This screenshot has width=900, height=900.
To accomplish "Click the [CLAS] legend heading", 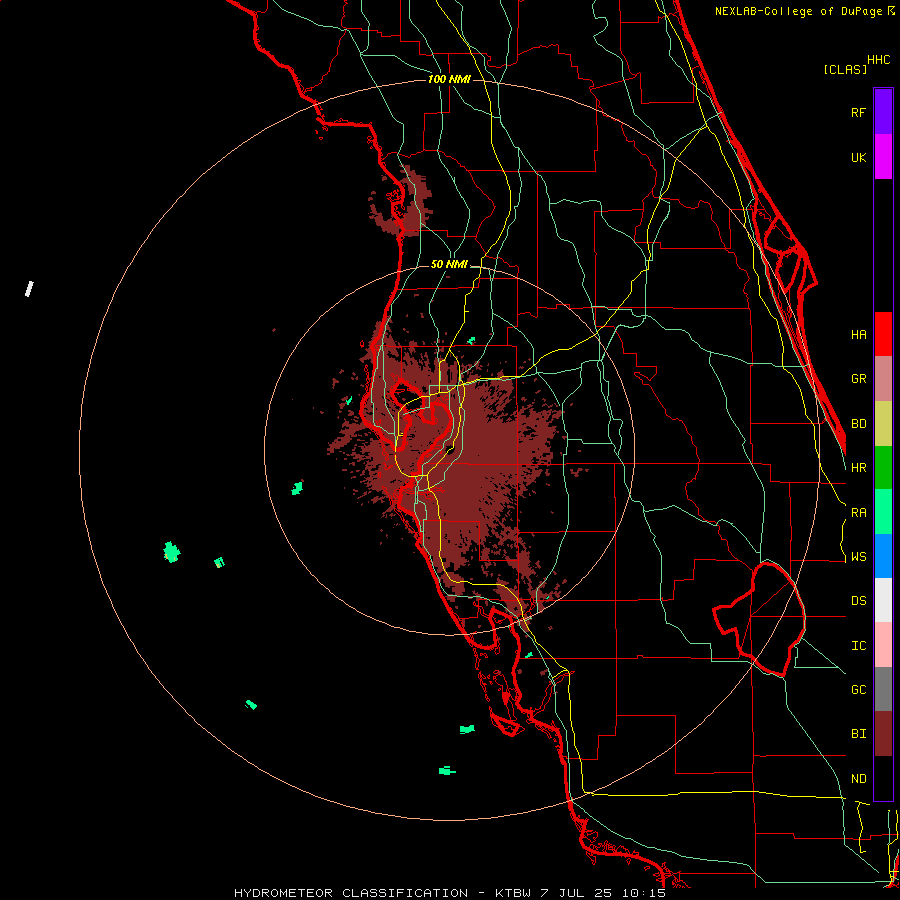I will click(845, 70).
